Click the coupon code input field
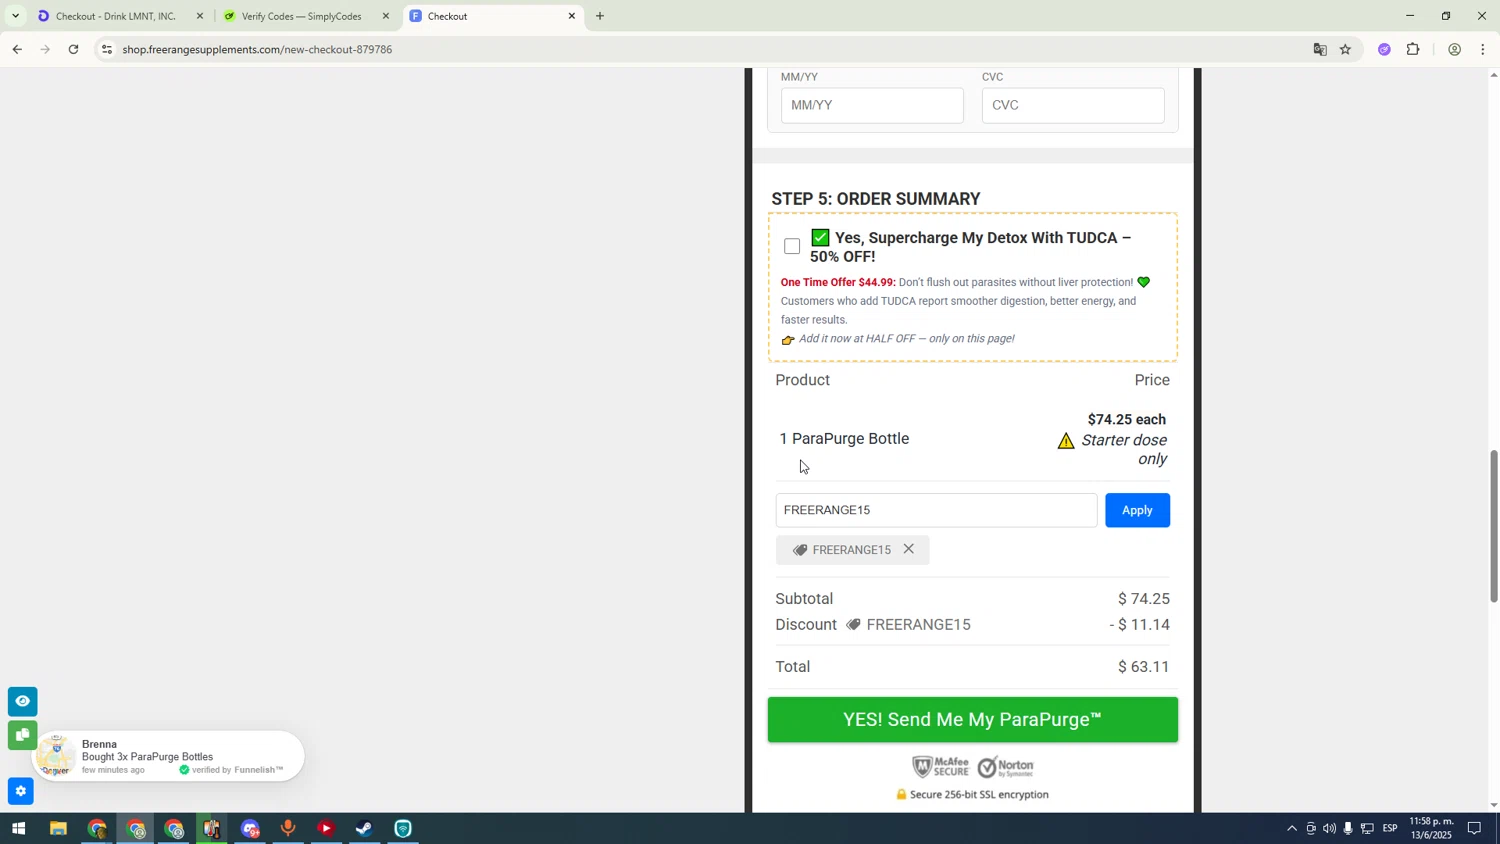The image size is (1500, 844). [936, 510]
